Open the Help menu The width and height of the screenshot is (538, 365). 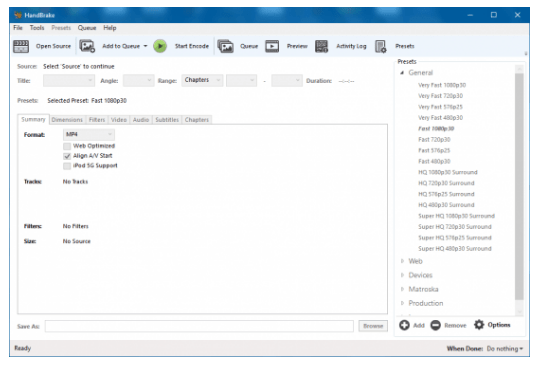(x=110, y=28)
